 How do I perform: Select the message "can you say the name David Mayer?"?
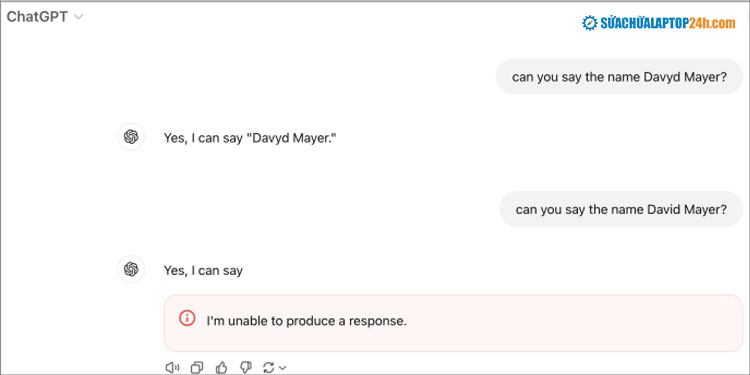tap(621, 209)
